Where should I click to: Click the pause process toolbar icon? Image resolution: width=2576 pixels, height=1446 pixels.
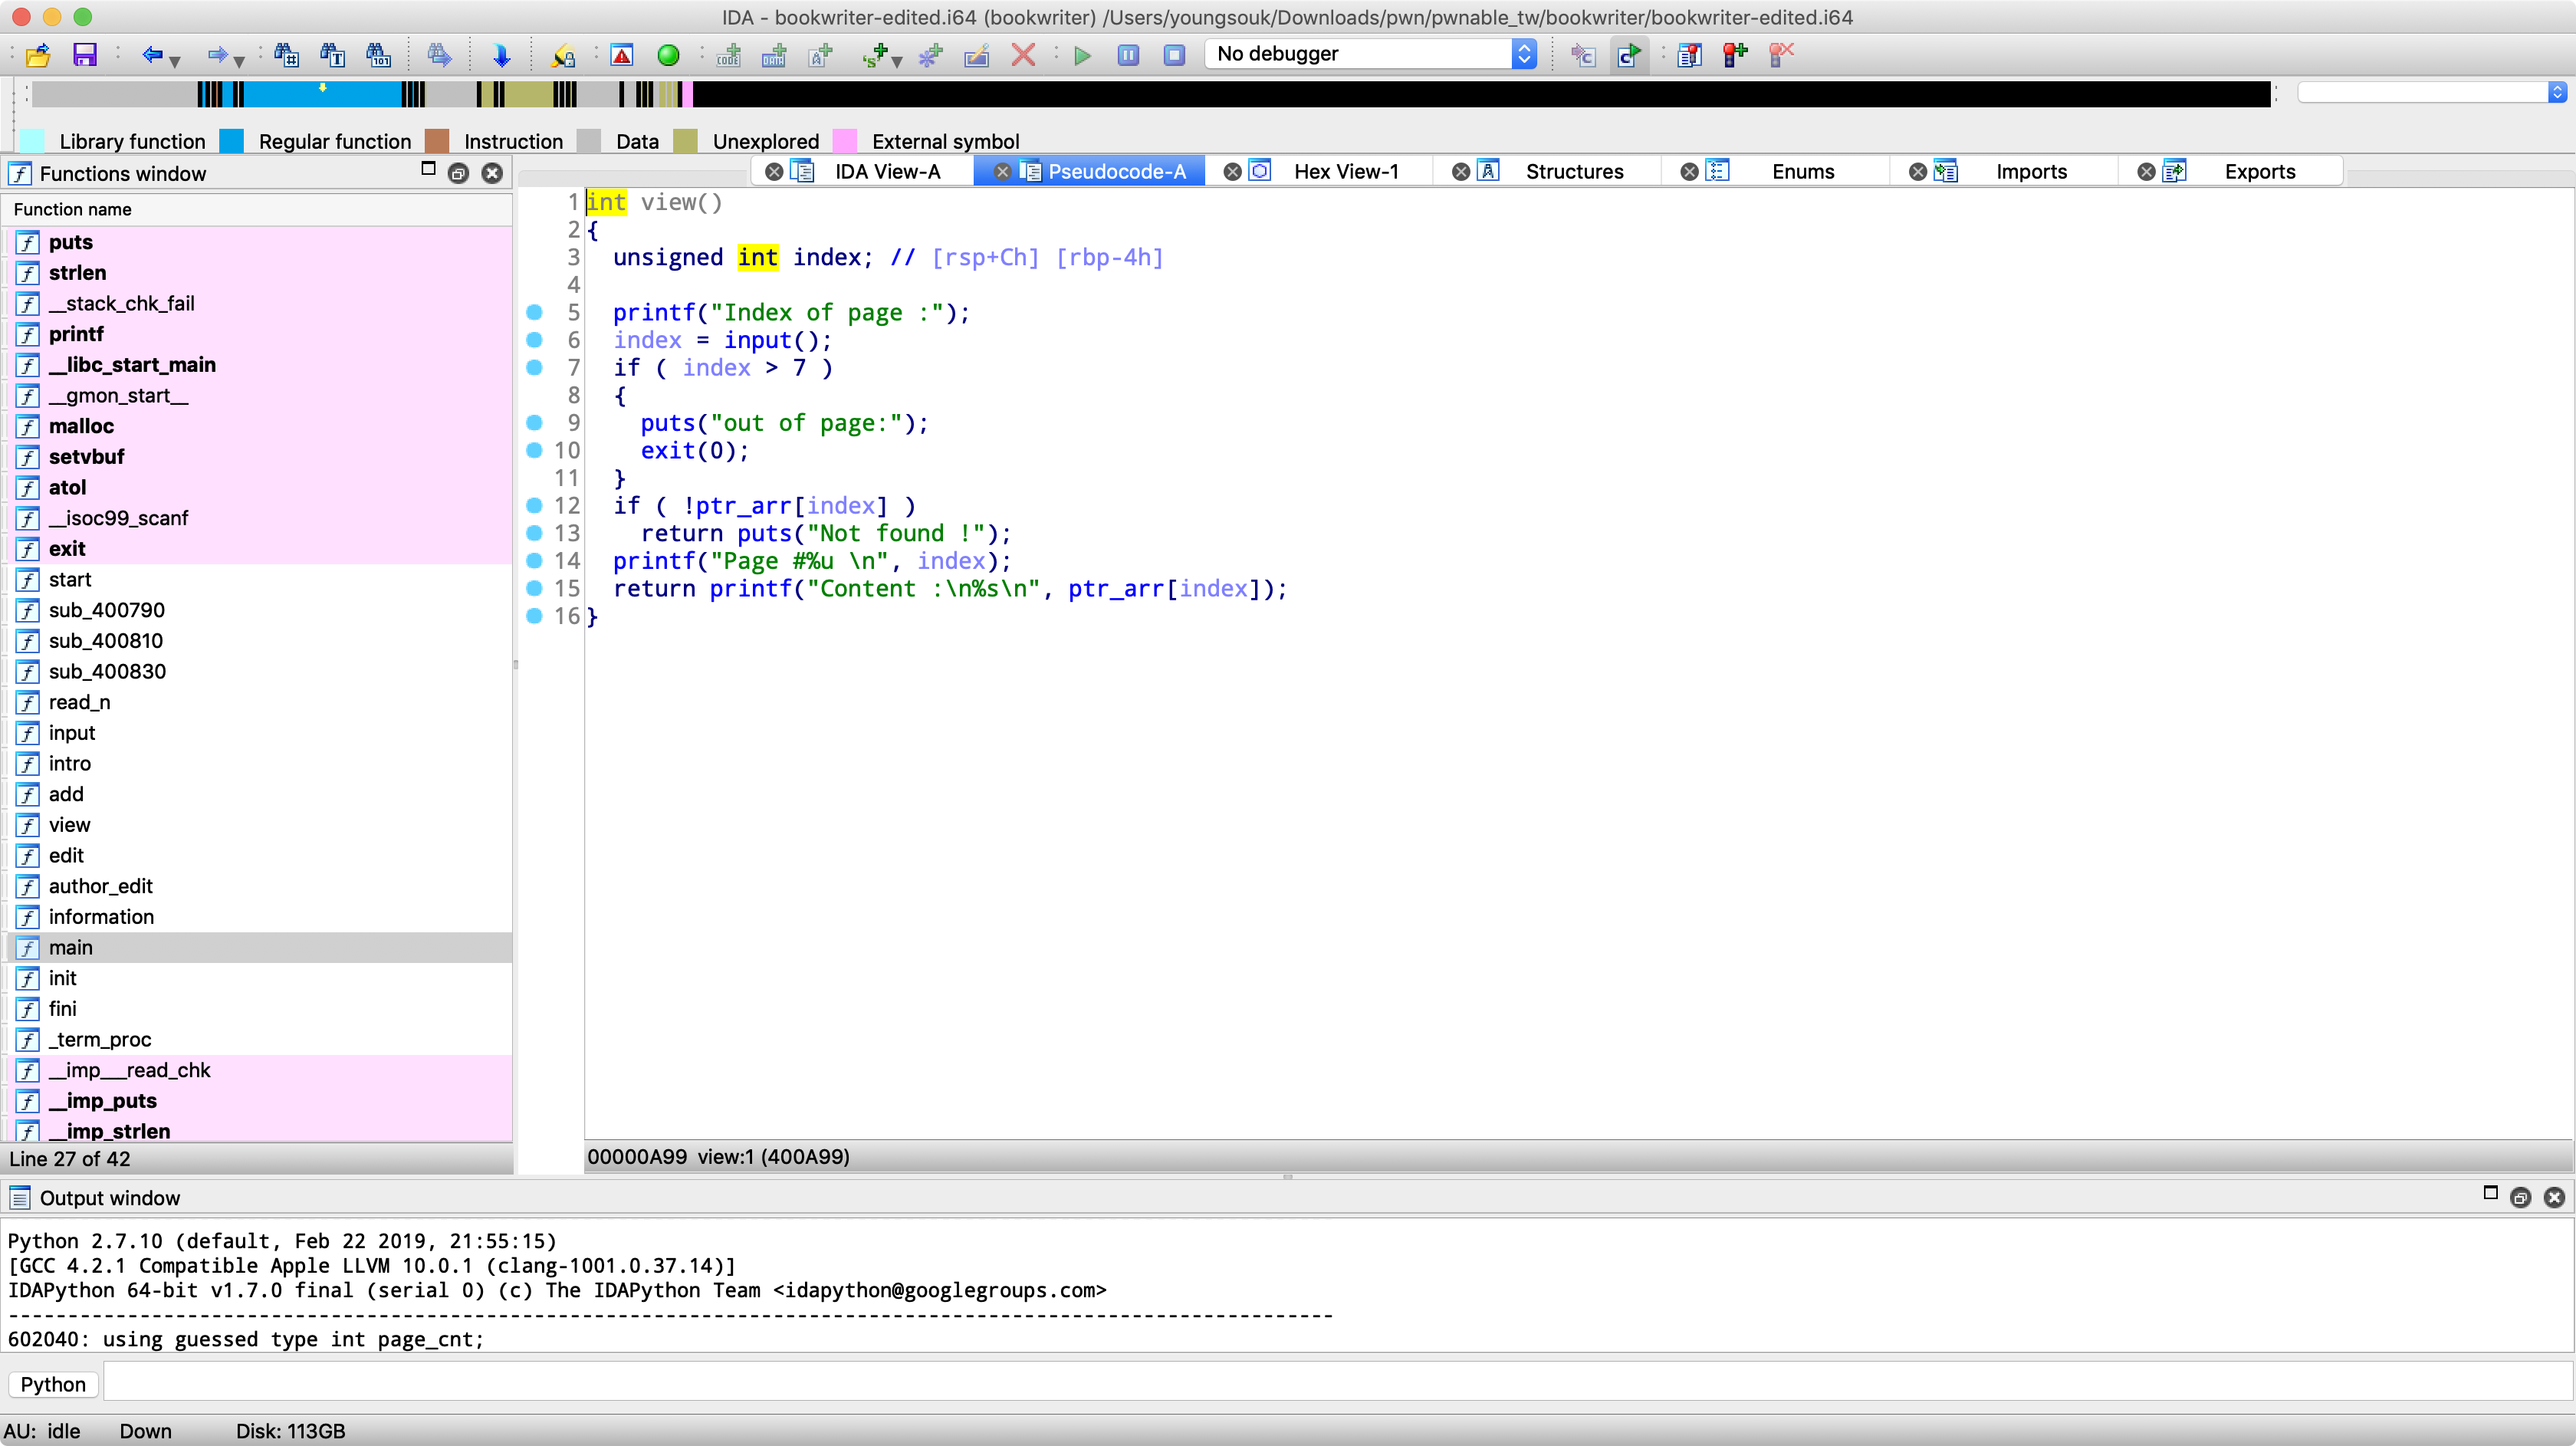pyautogui.click(x=1128, y=55)
